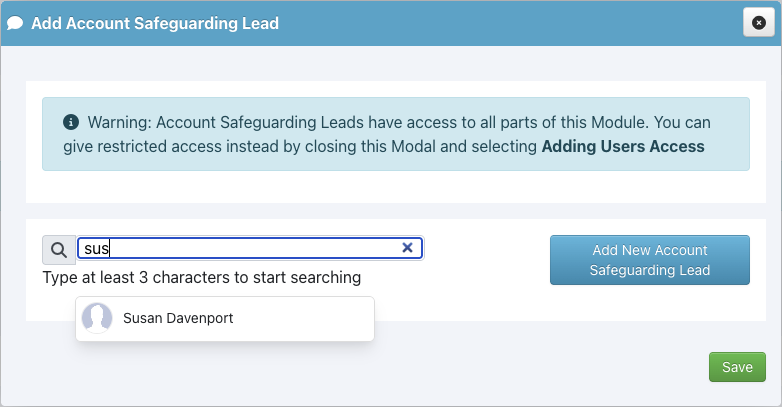Viewport: 782px width, 407px height.
Task: Click the modal title Add Account Safeguarding Lead
Action: pos(155,23)
